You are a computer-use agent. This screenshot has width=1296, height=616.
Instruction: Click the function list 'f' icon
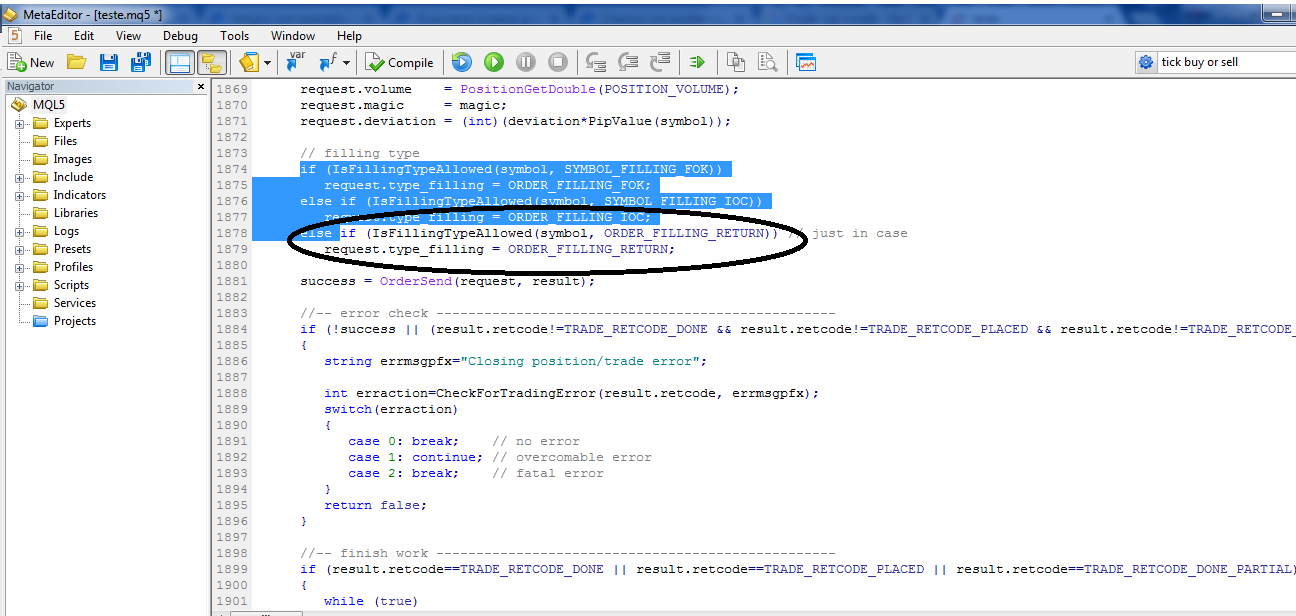pyautogui.click(x=328, y=62)
